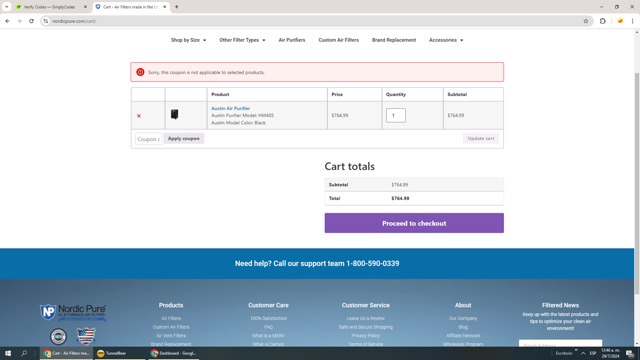Viewport: 640px width, 360px height.
Task: Open the Austin Air Purifier product link
Action: pos(231,109)
